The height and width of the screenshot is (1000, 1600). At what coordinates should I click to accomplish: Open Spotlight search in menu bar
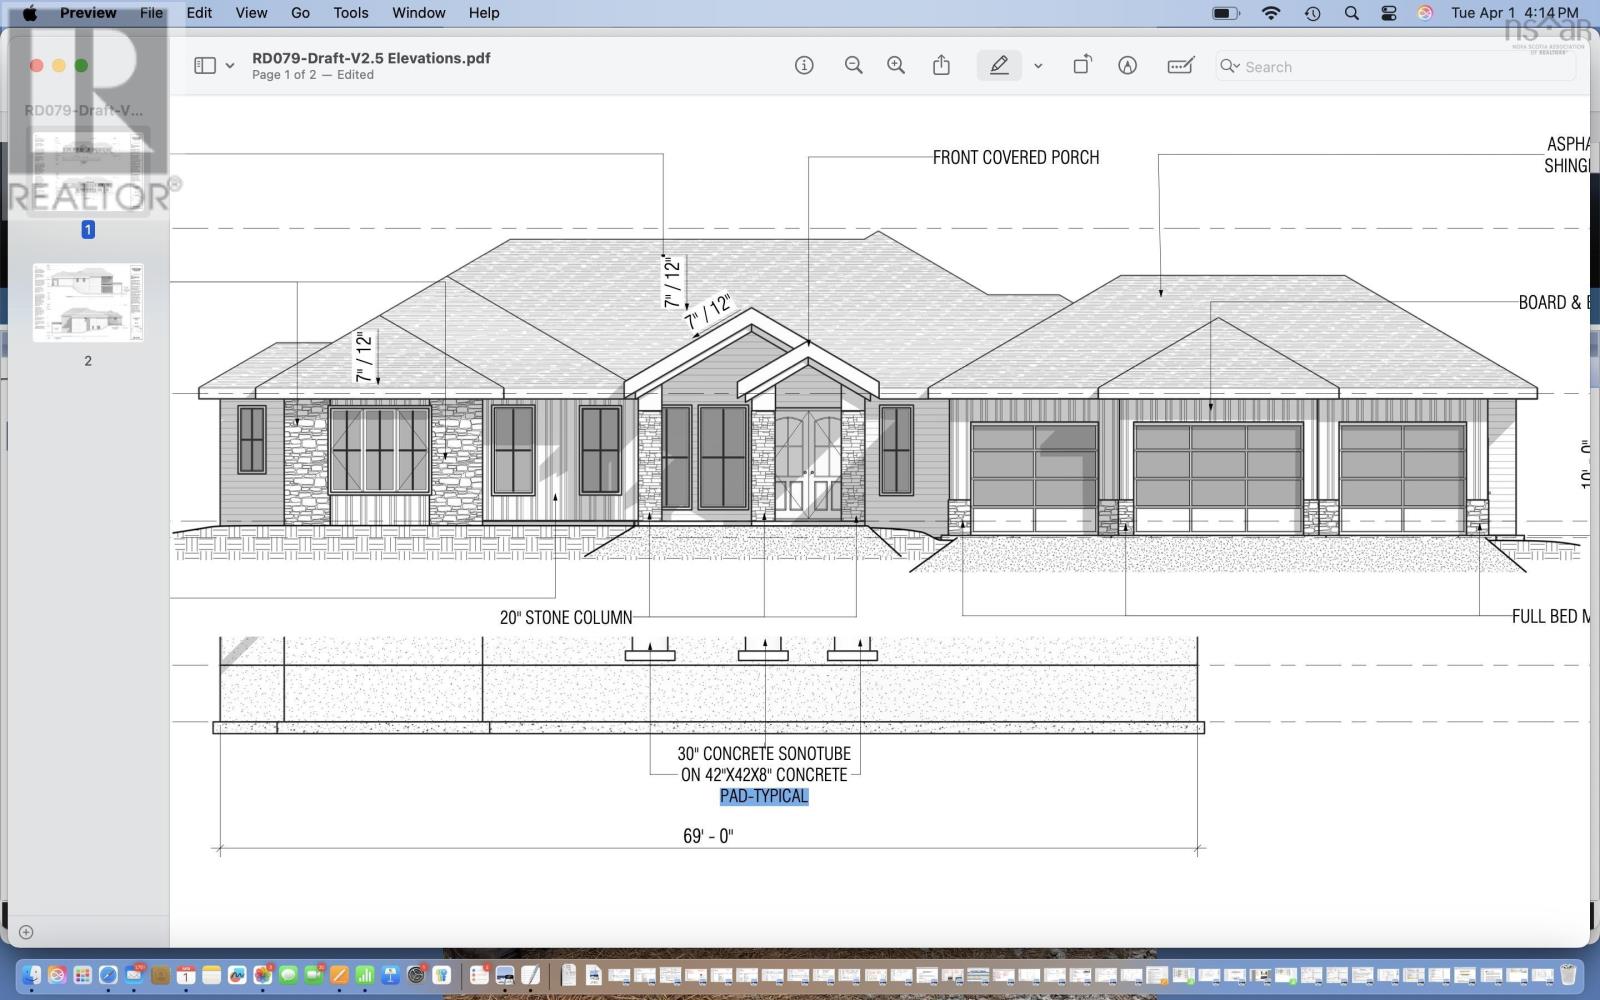[x=1351, y=13]
